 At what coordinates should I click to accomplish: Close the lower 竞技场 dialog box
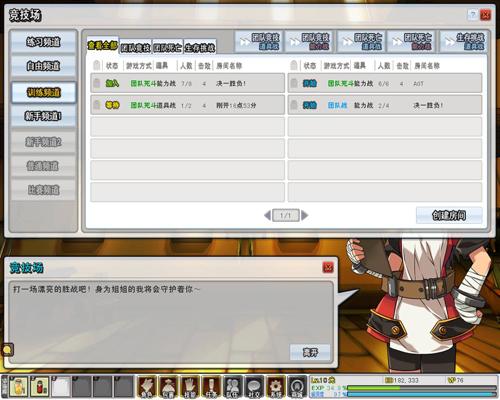(x=328, y=267)
